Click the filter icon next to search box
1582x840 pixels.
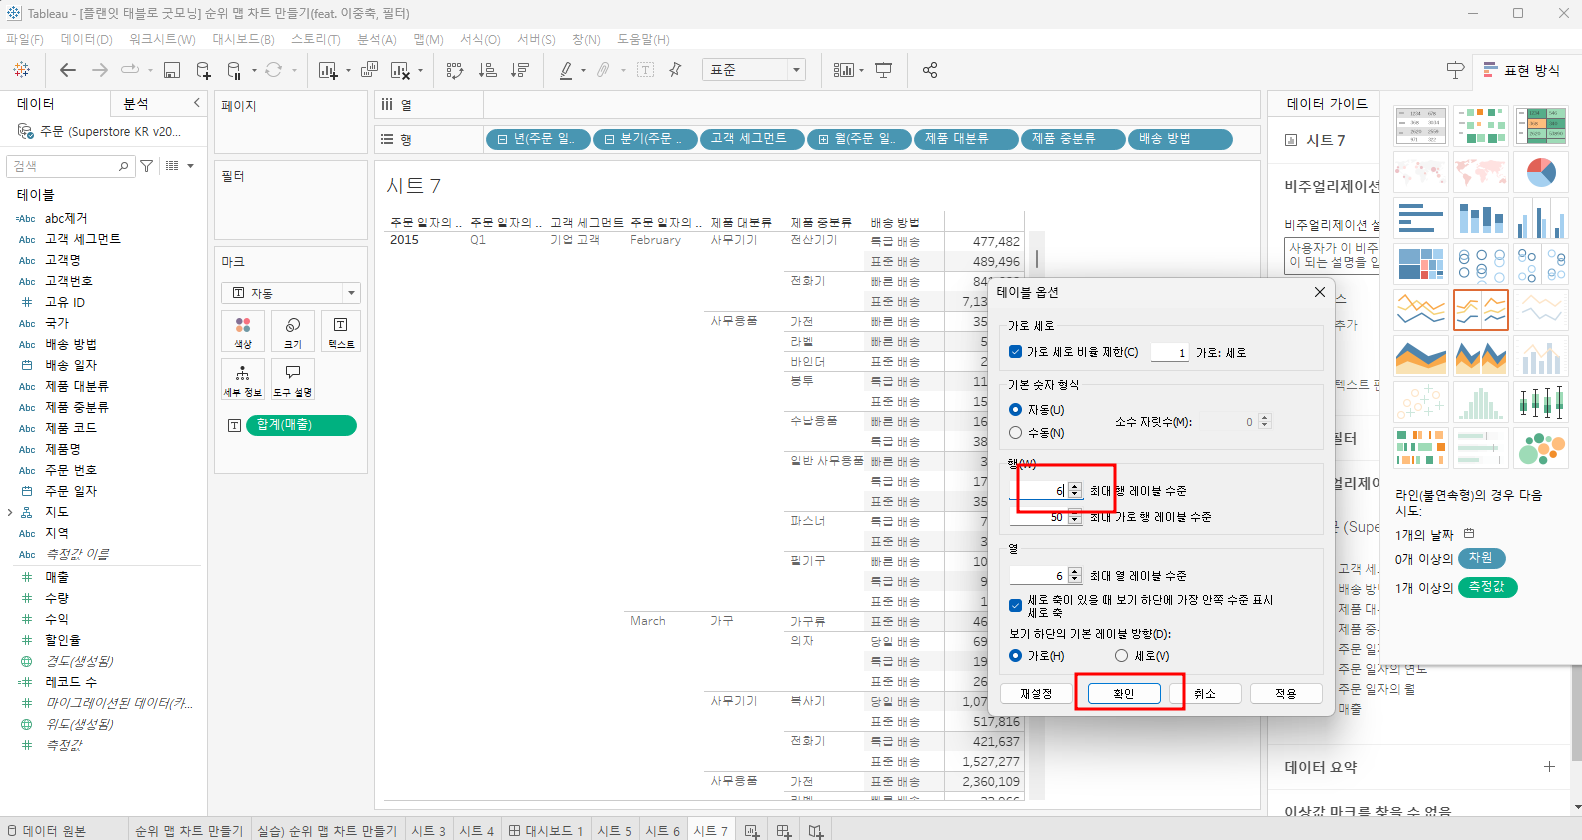[x=147, y=166]
